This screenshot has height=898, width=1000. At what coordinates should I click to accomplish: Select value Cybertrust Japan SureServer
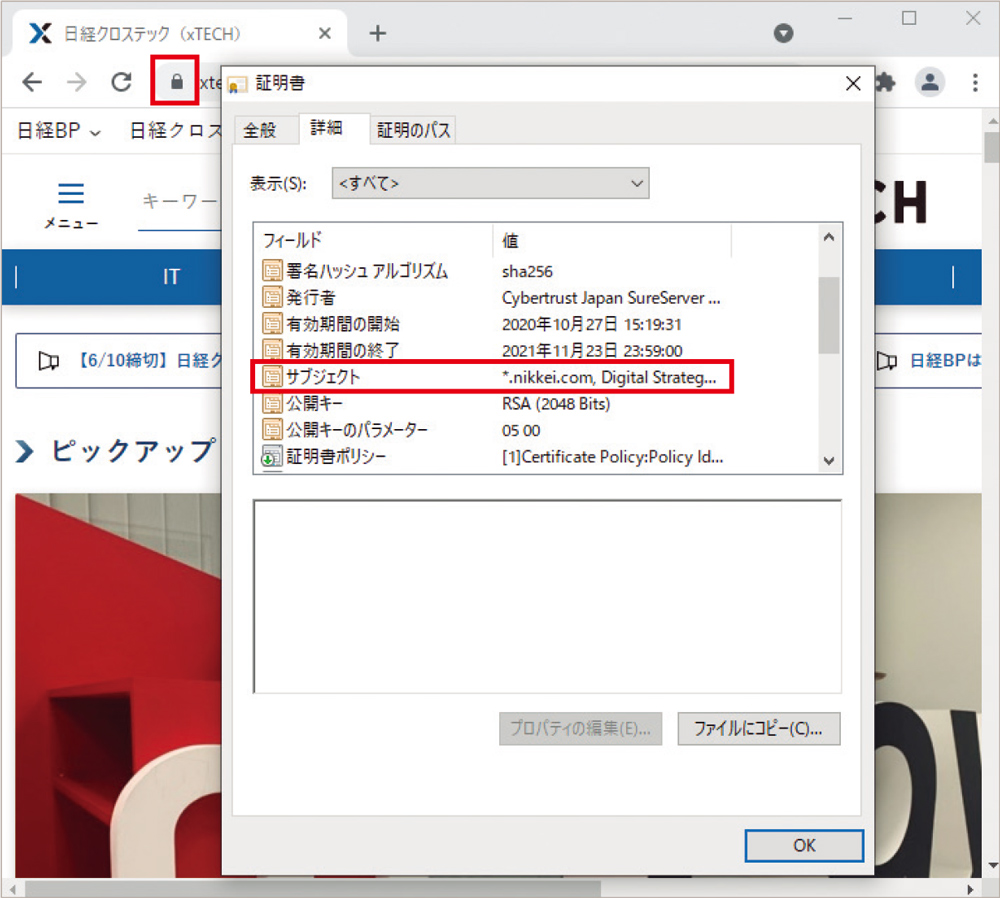[x=610, y=298]
